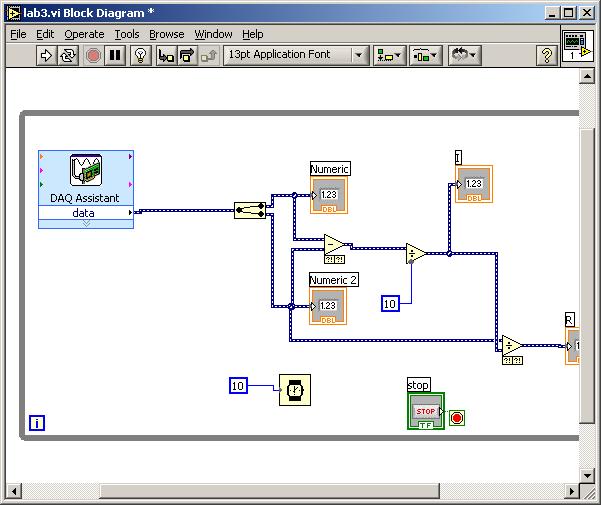
Task: Click the Numeric 2 label text
Action: [334, 280]
